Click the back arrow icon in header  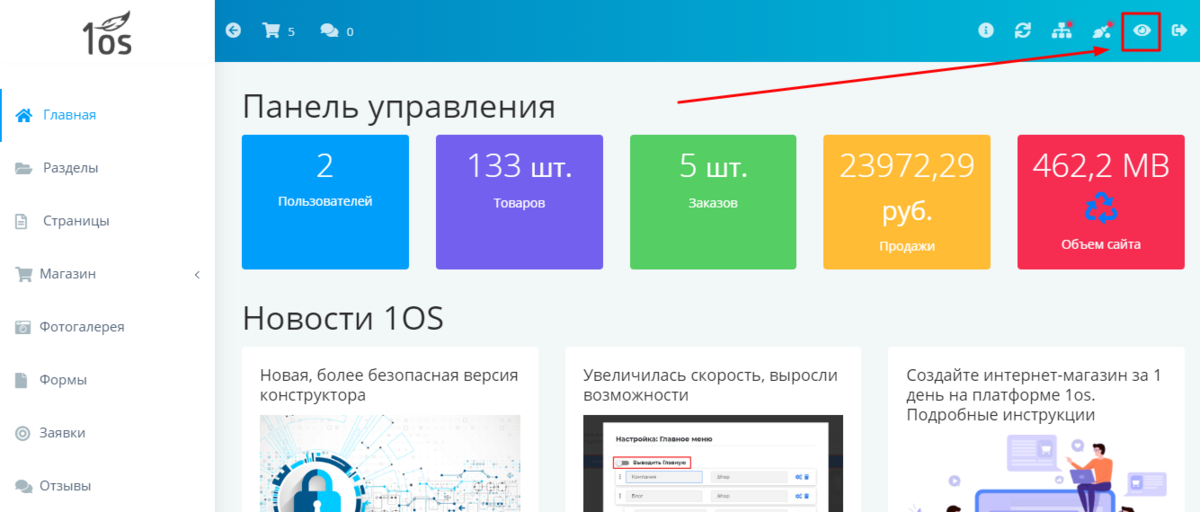click(x=233, y=31)
